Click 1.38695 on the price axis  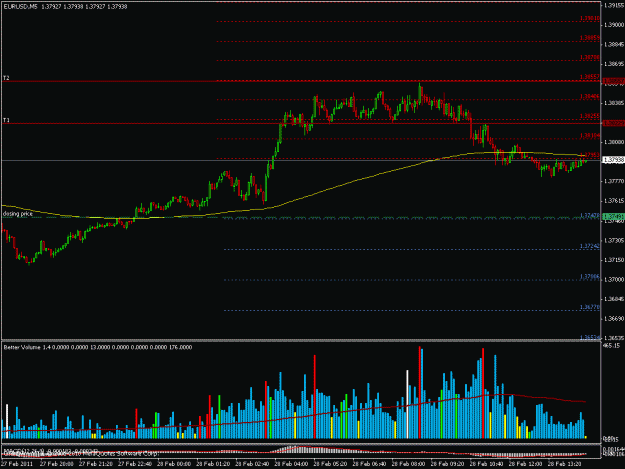614,64
